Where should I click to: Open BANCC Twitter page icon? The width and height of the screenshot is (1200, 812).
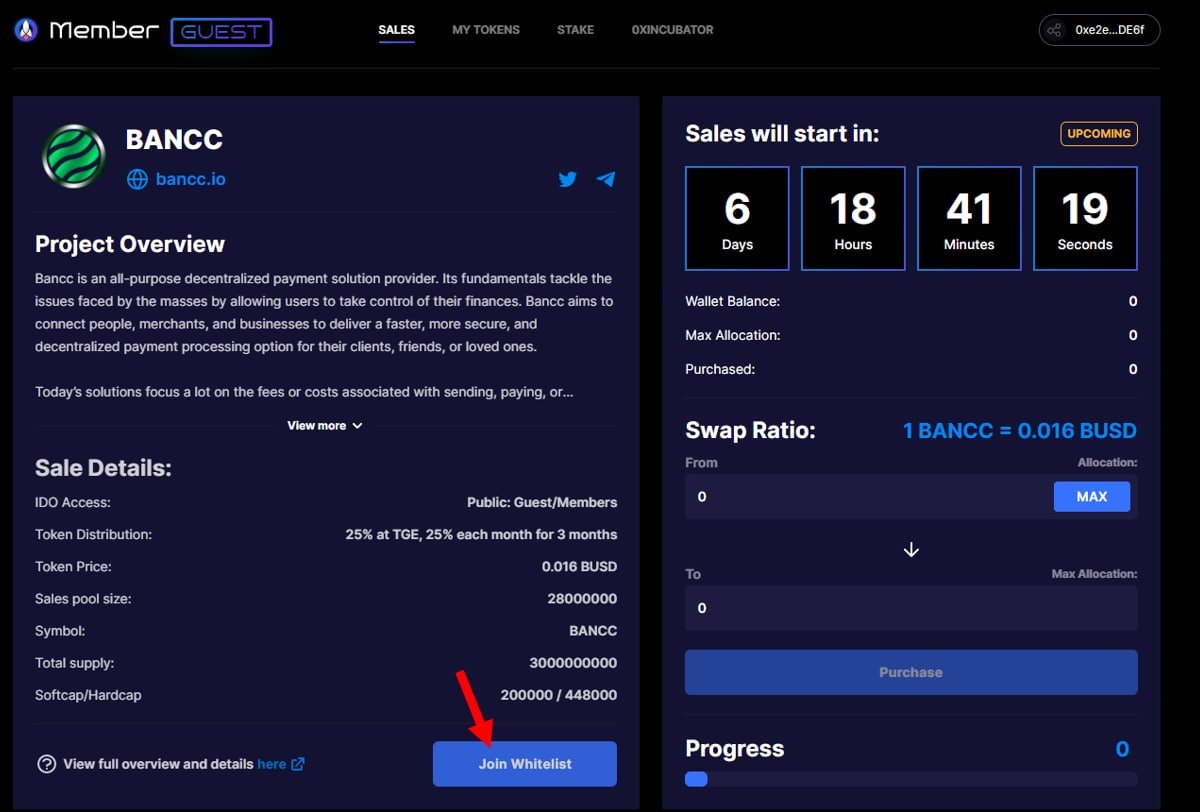pos(568,179)
